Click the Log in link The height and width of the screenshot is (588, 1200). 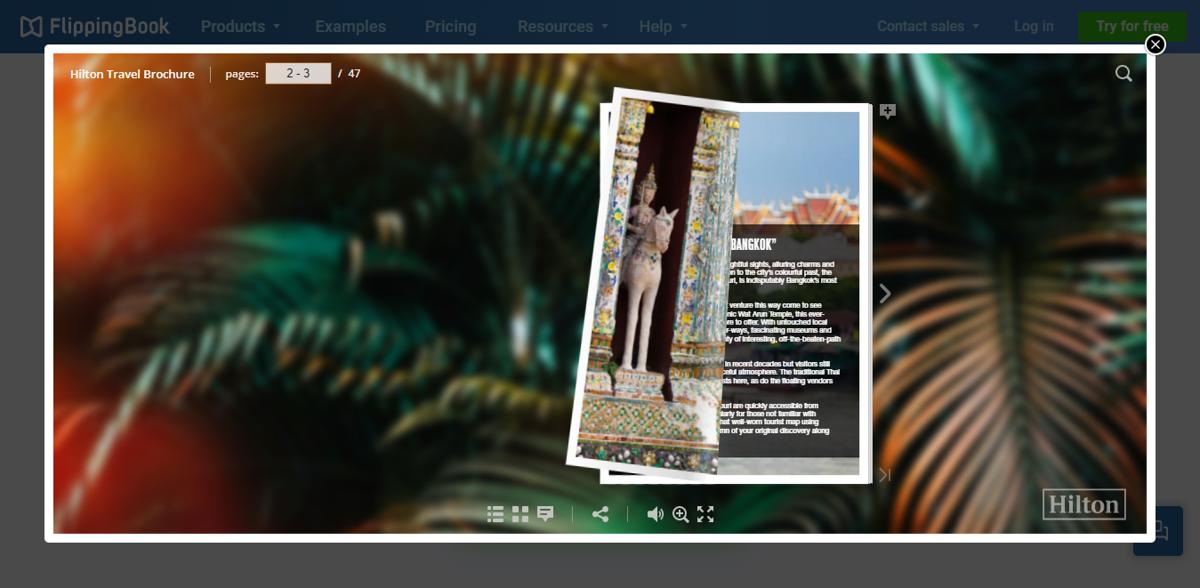coord(1033,27)
